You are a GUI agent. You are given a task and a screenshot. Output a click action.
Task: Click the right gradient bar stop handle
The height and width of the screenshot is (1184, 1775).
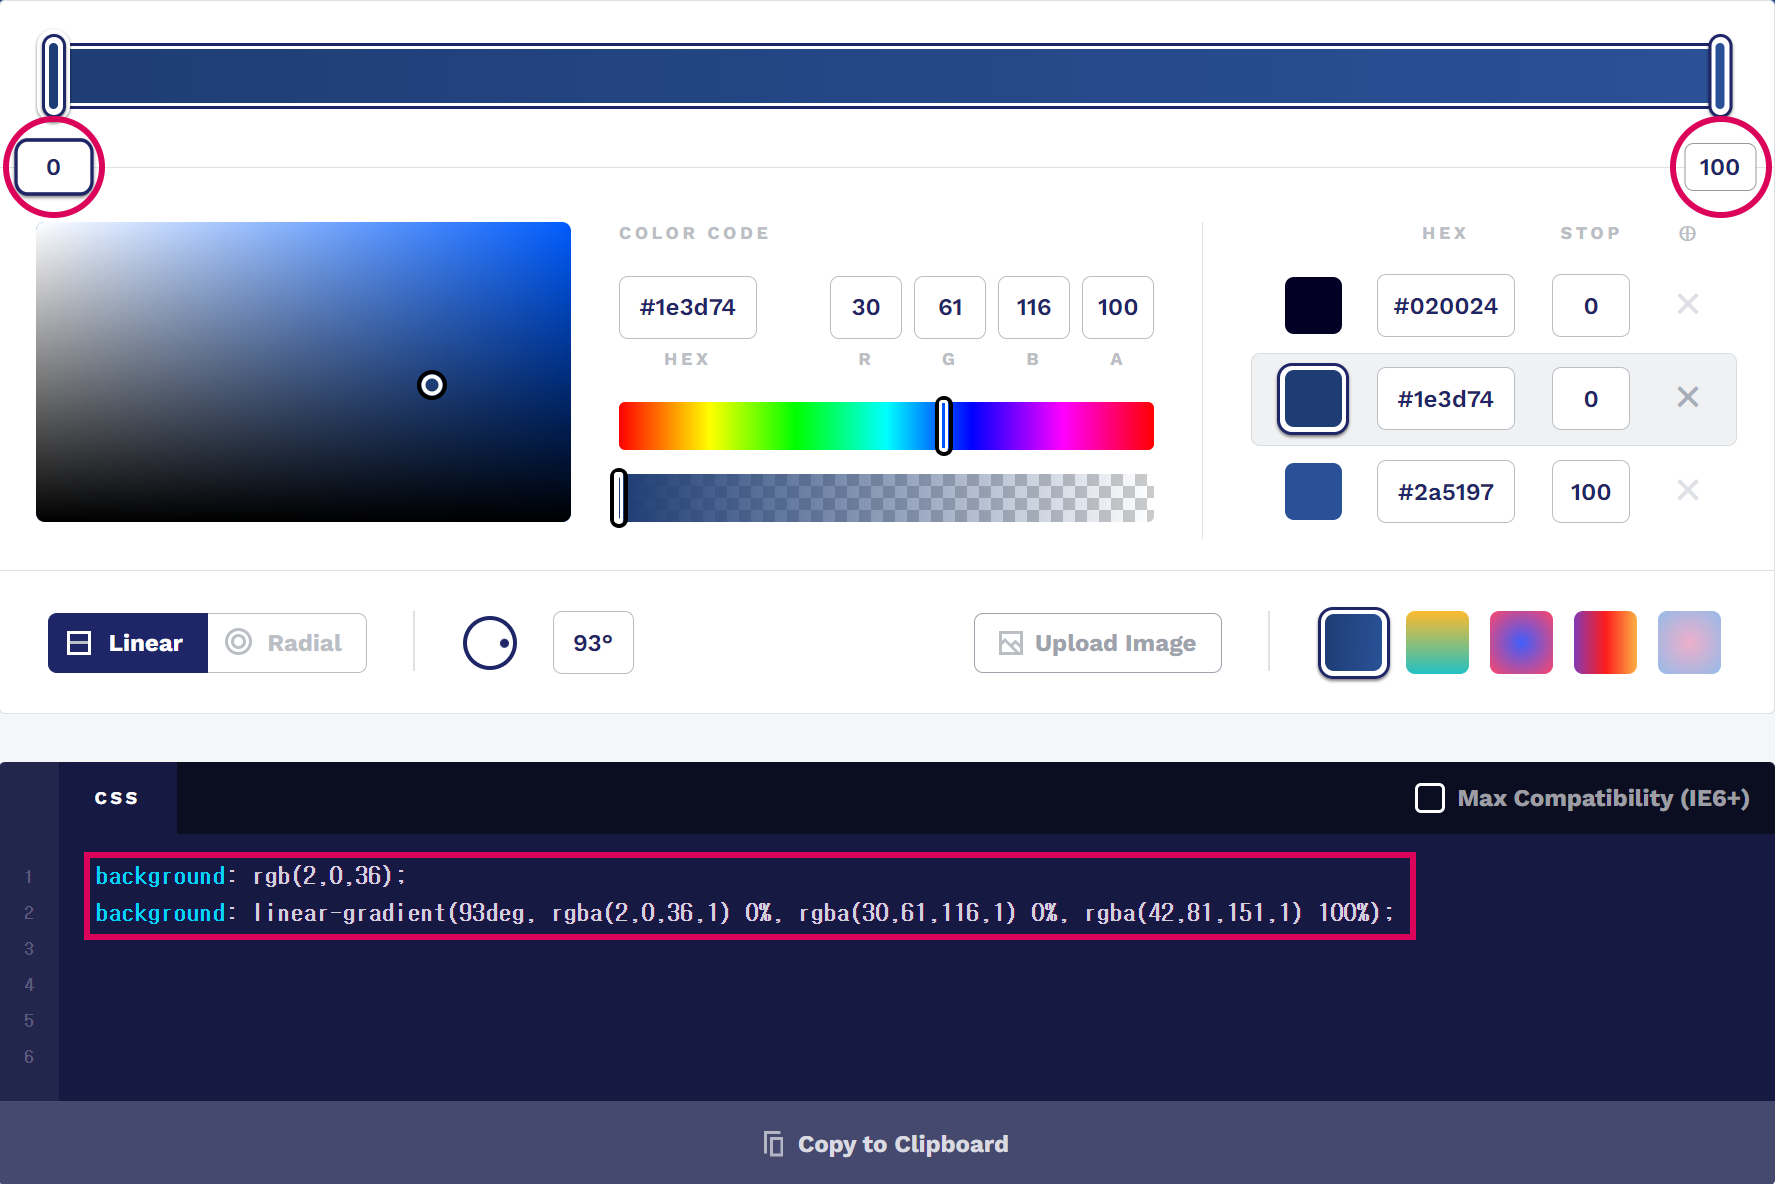[x=1720, y=75]
